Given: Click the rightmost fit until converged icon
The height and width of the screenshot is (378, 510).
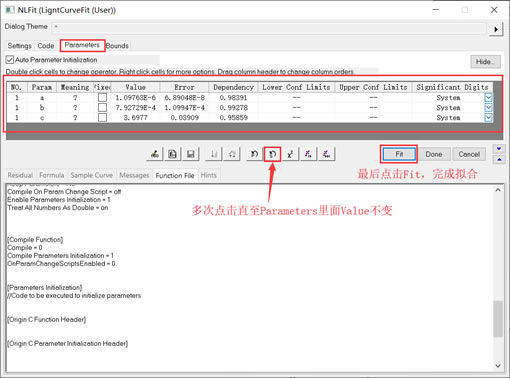Looking at the screenshot, I should [x=326, y=154].
